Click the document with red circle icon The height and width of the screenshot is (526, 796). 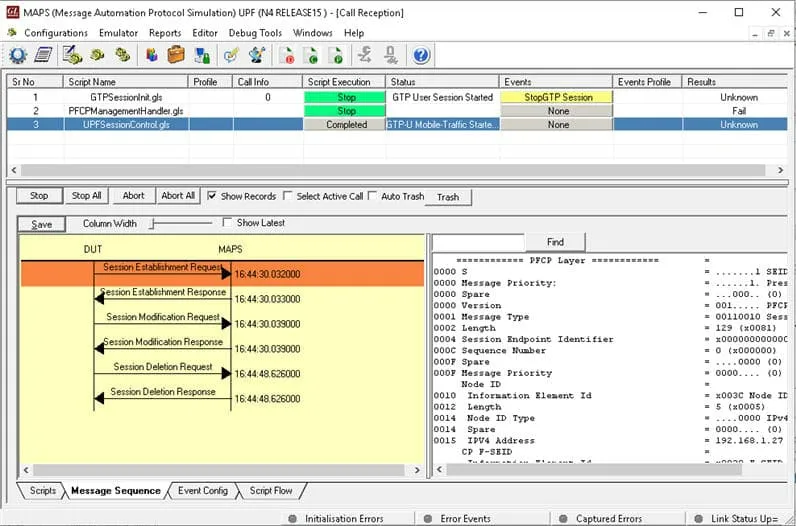(287, 55)
